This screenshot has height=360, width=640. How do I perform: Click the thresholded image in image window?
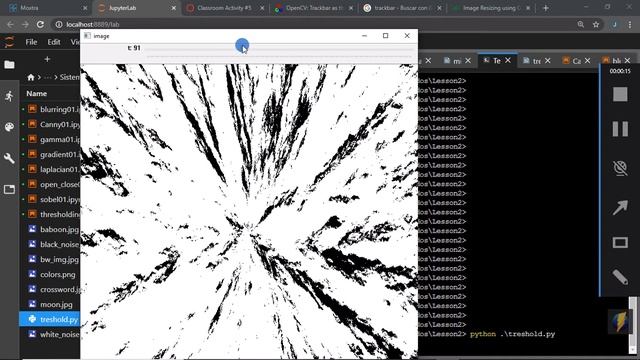coord(249,211)
